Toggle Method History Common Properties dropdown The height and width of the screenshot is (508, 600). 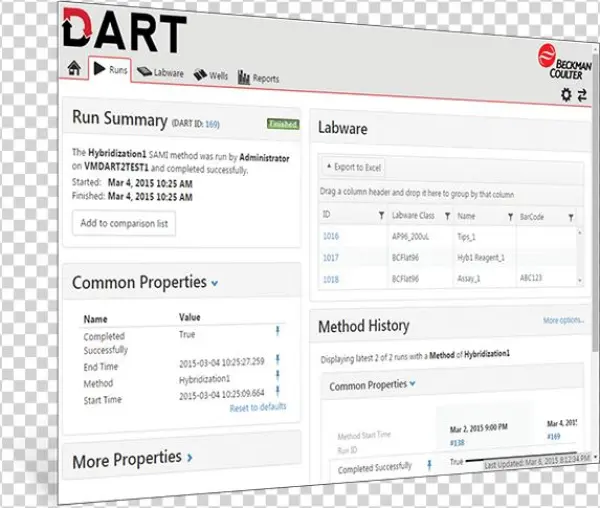pos(412,383)
